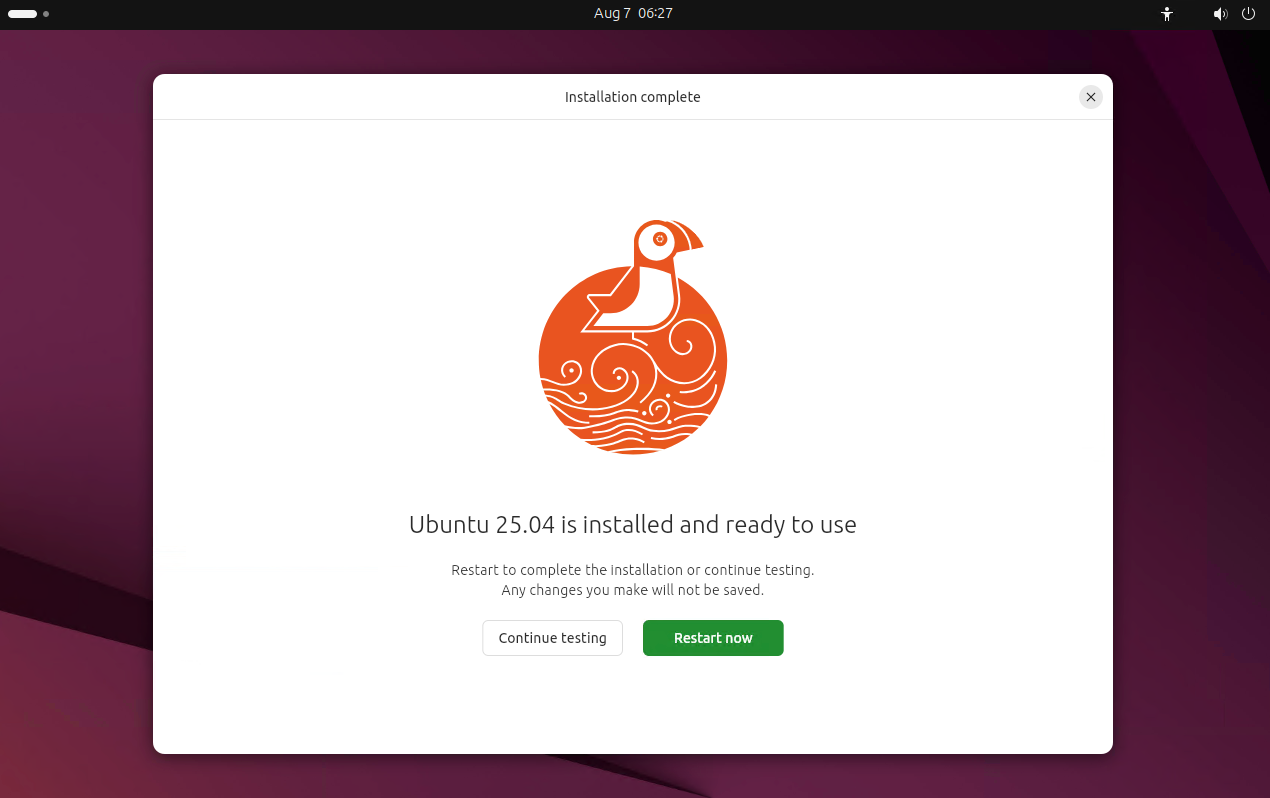The height and width of the screenshot is (798, 1270).
Task: Choose Continue testing
Action: point(552,638)
